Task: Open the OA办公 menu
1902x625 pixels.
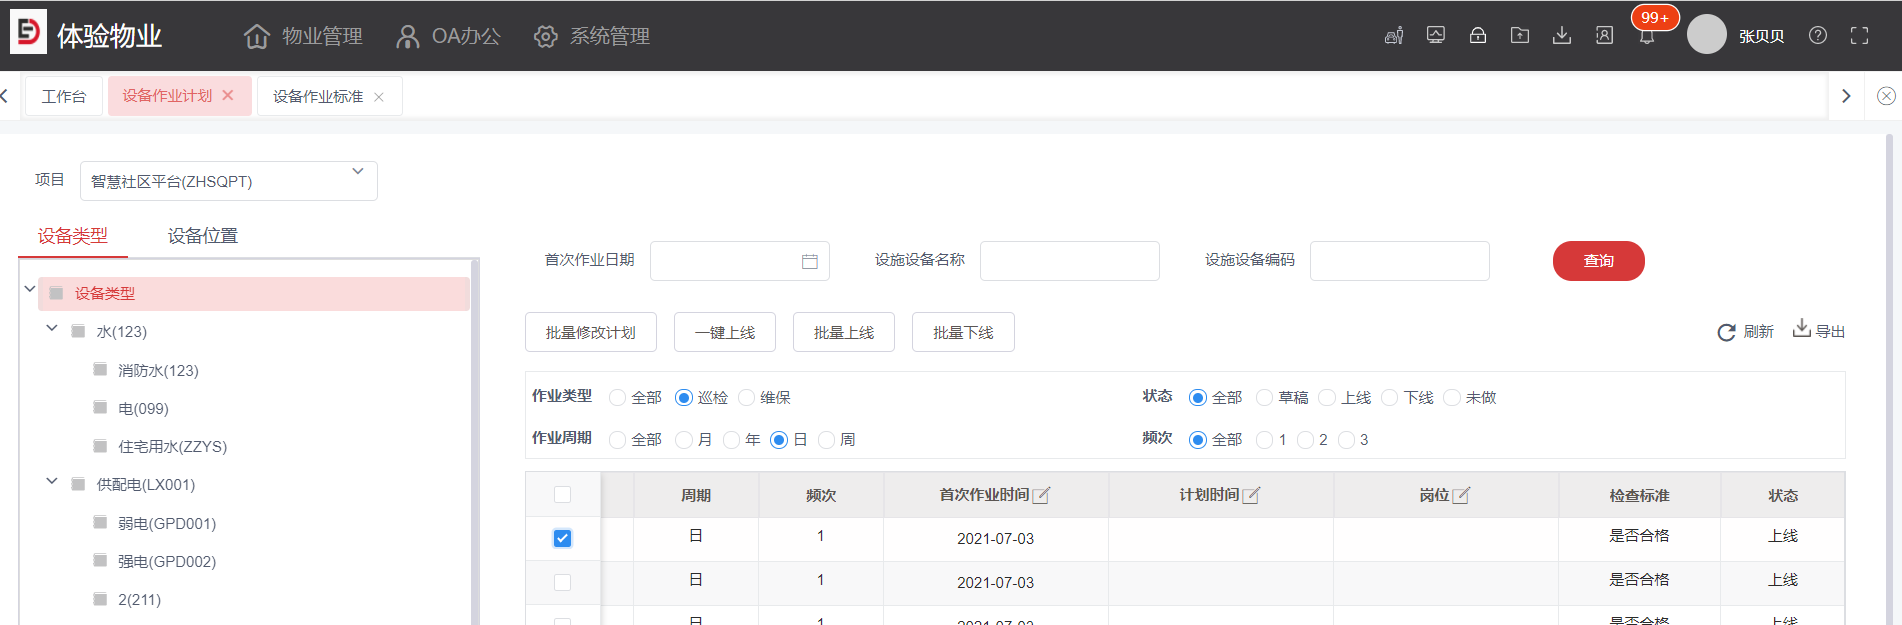Action: coord(448,36)
